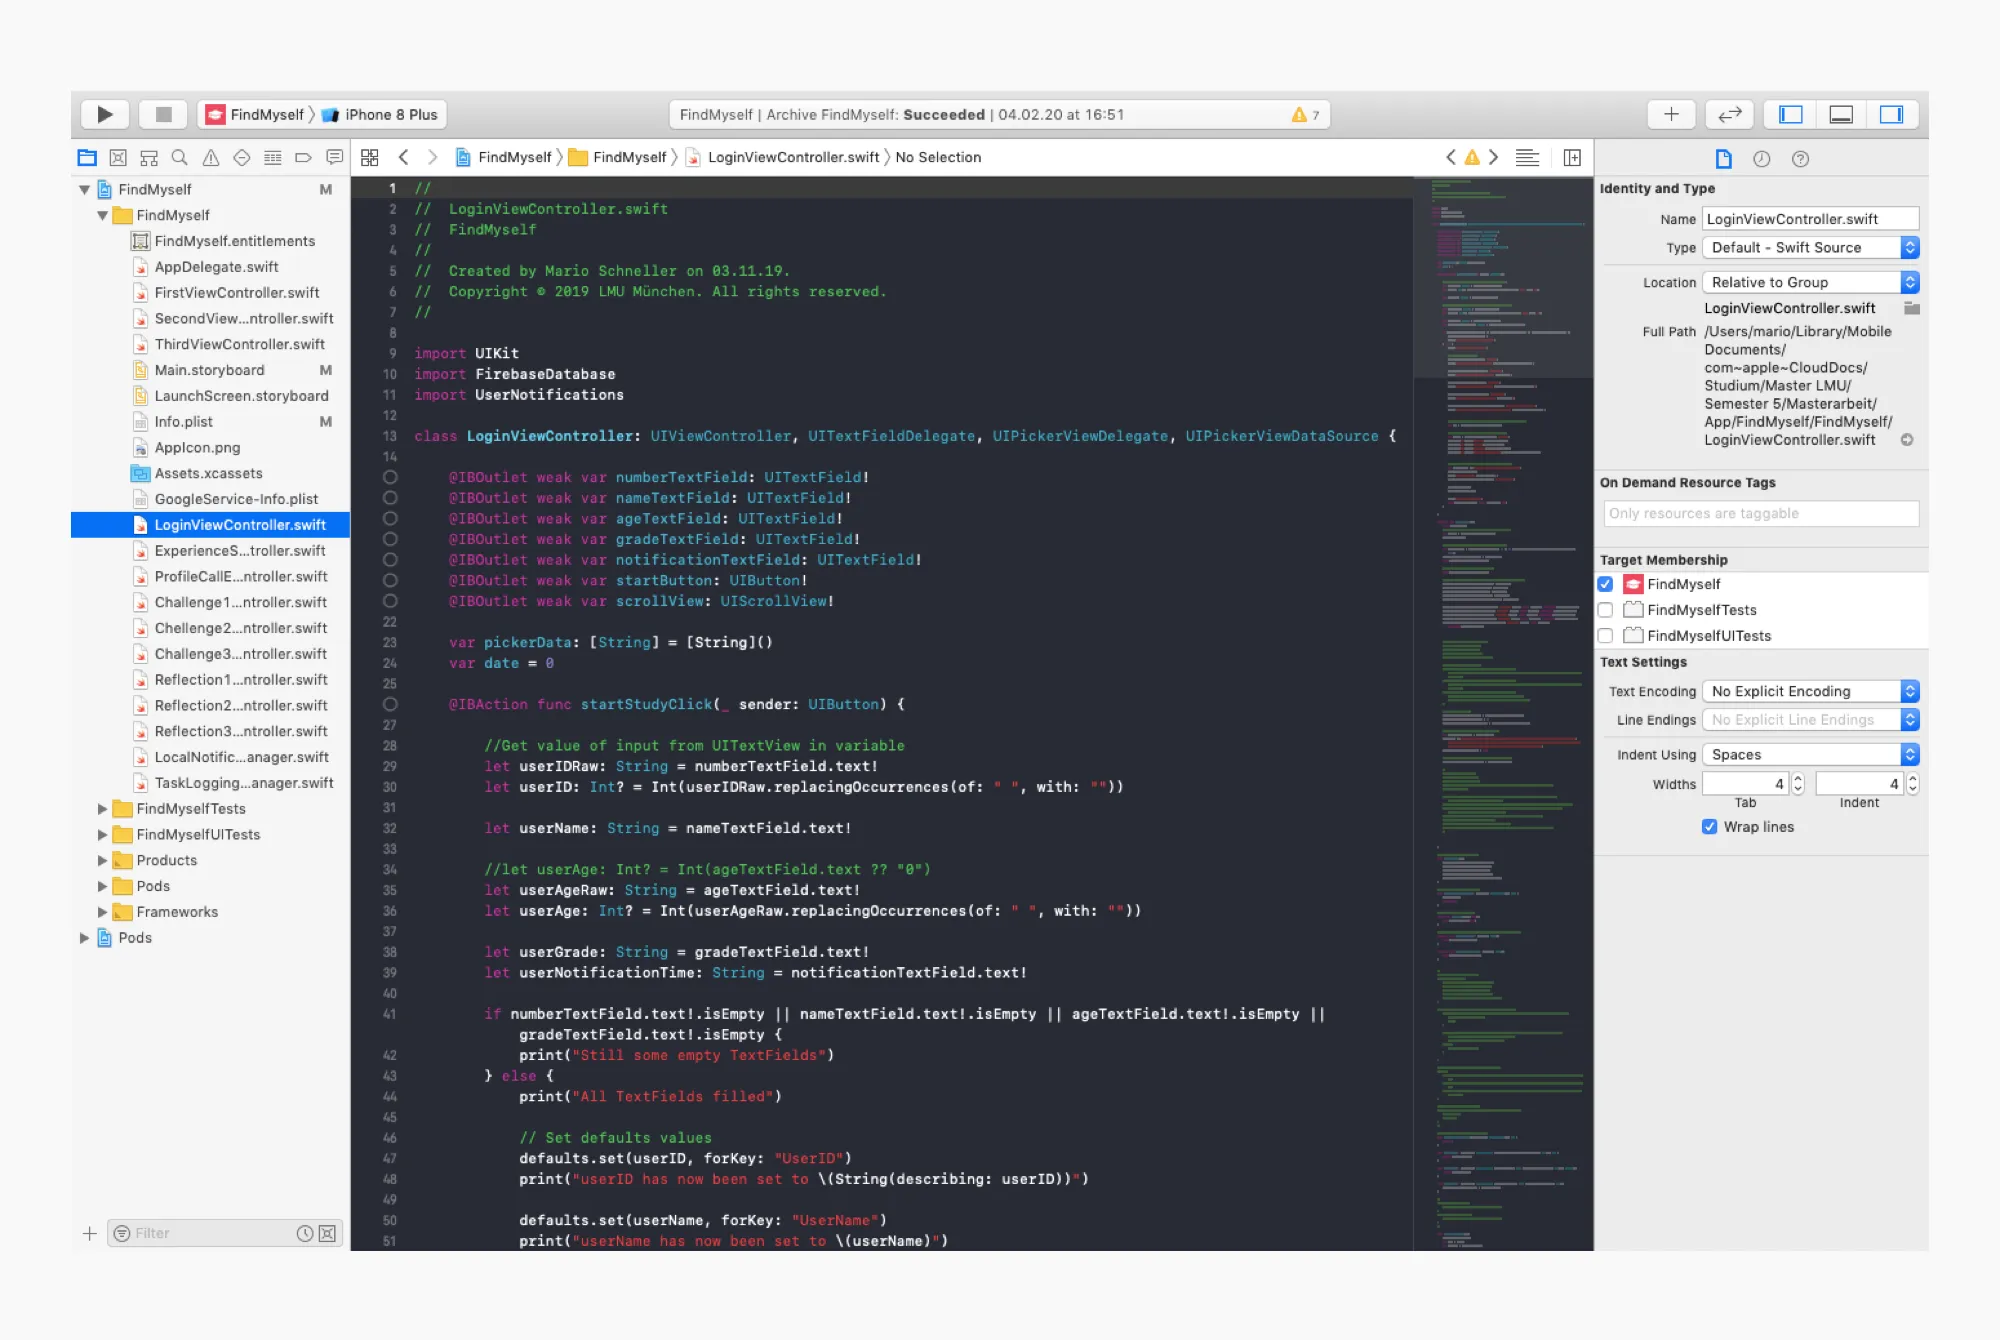This screenshot has height=1340, width=2000.
Task: Switch to the File inspector tab
Action: pos(1723,159)
